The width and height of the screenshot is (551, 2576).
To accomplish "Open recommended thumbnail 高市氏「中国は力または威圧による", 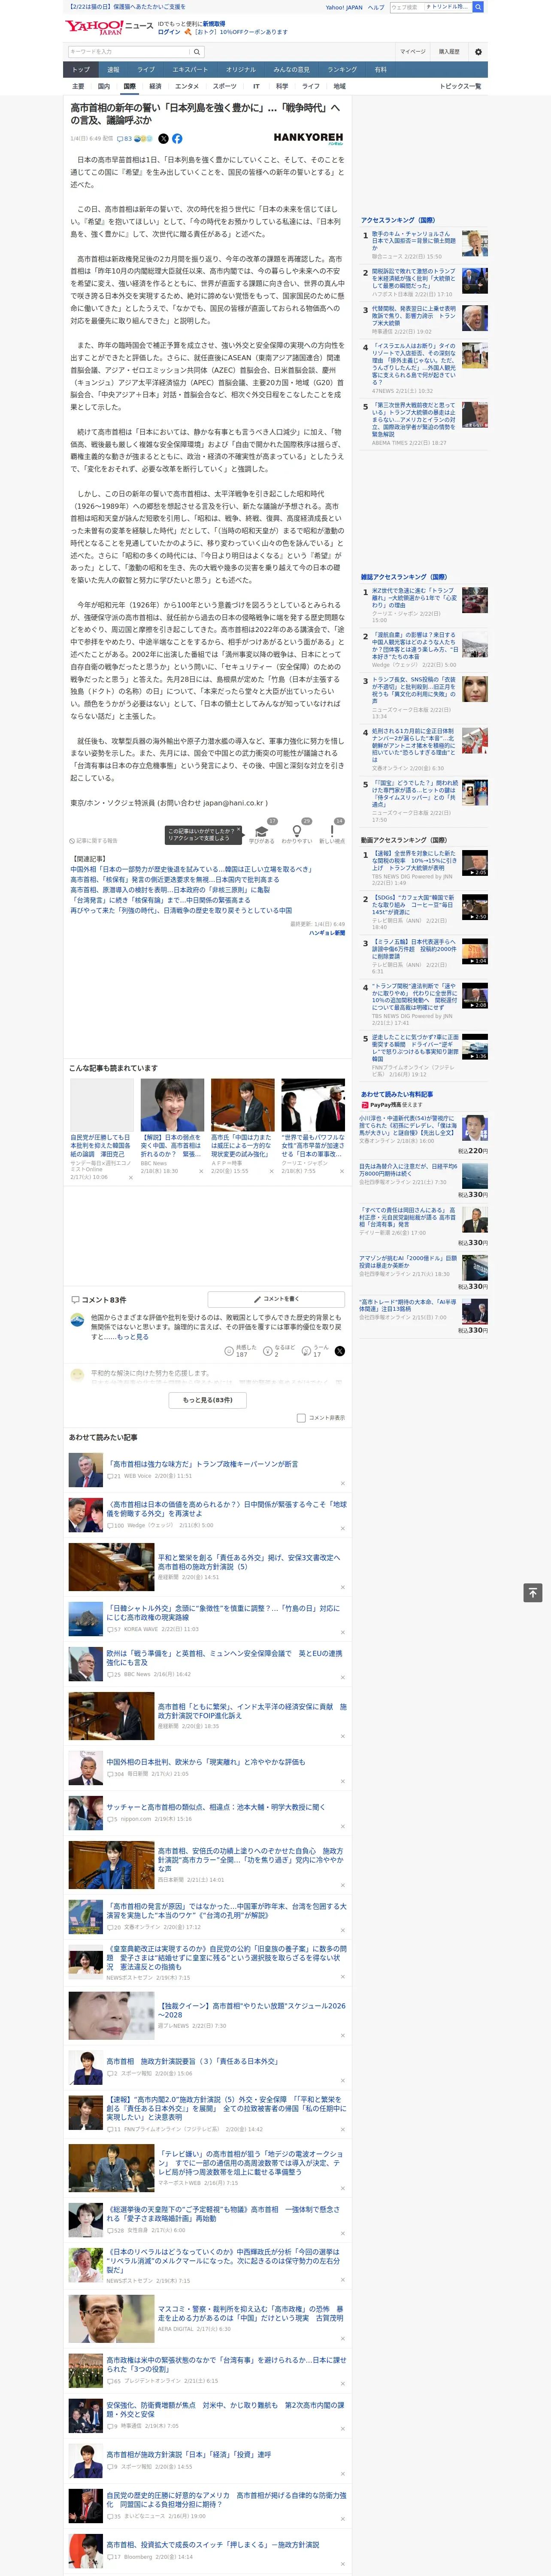I will [242, 1105].
